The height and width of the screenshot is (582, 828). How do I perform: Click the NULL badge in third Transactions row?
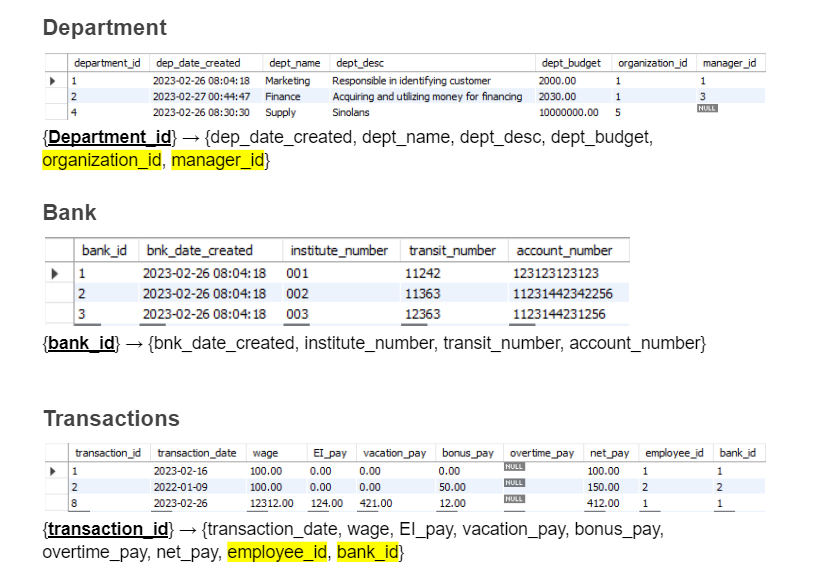point(514,497)
